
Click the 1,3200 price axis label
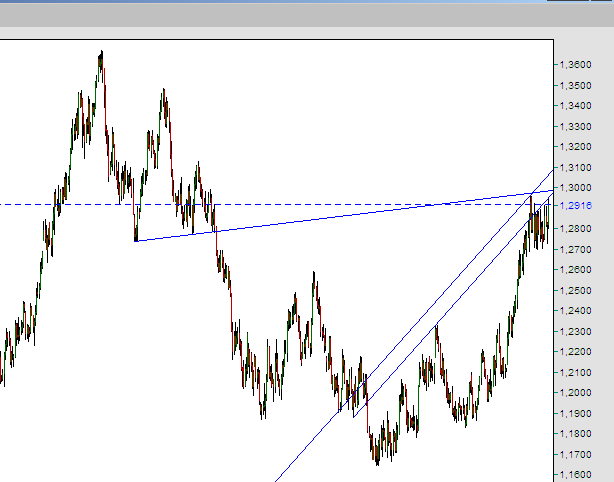[x=576, y=147]
